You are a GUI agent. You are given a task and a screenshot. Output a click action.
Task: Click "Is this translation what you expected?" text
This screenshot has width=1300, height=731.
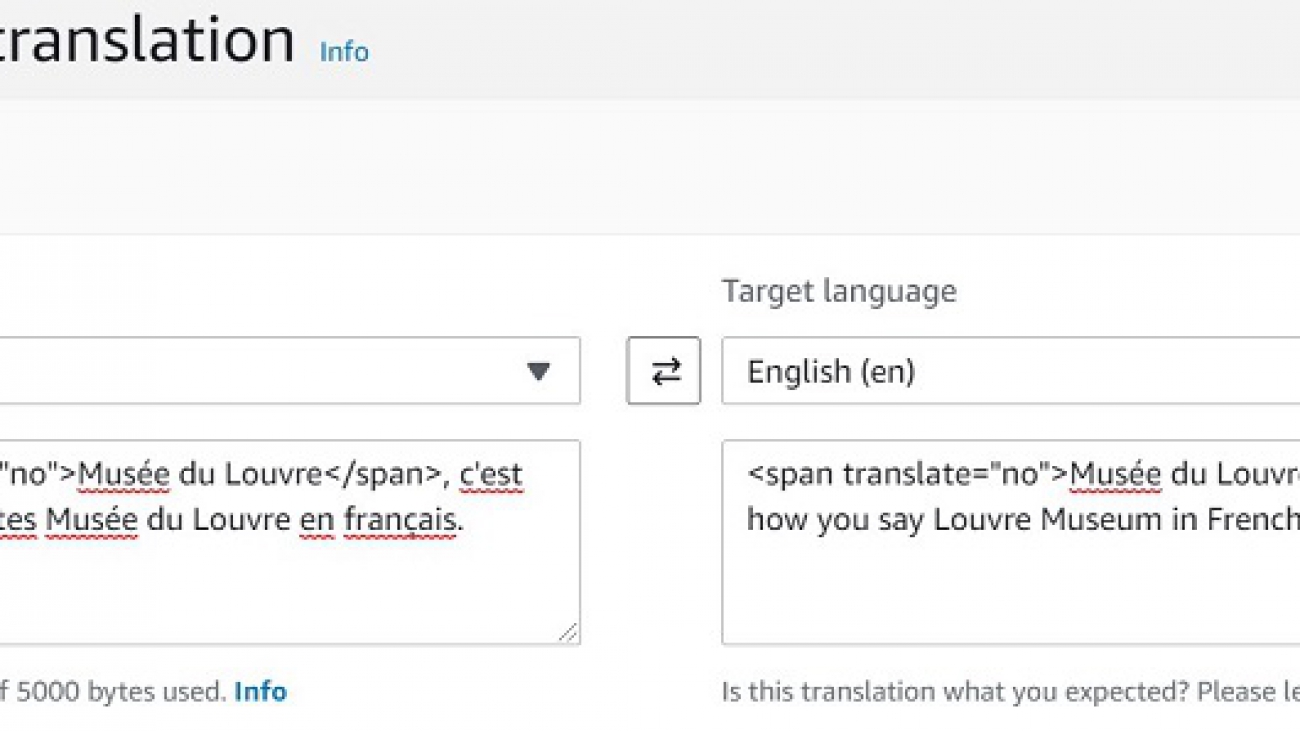click(x=954, y=692)
